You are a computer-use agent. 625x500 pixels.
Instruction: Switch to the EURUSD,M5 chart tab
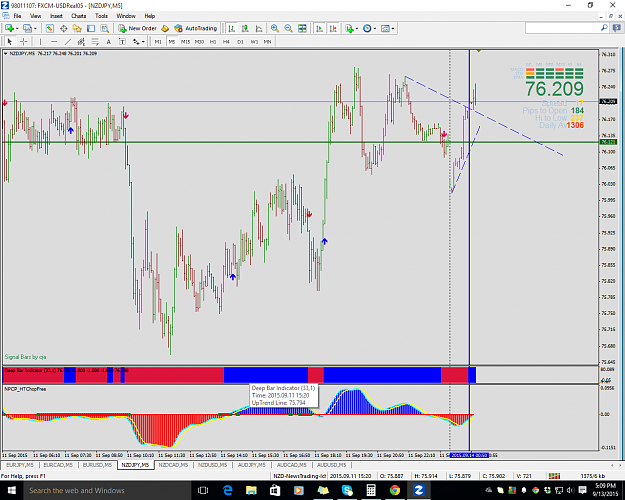click(97, 465)
